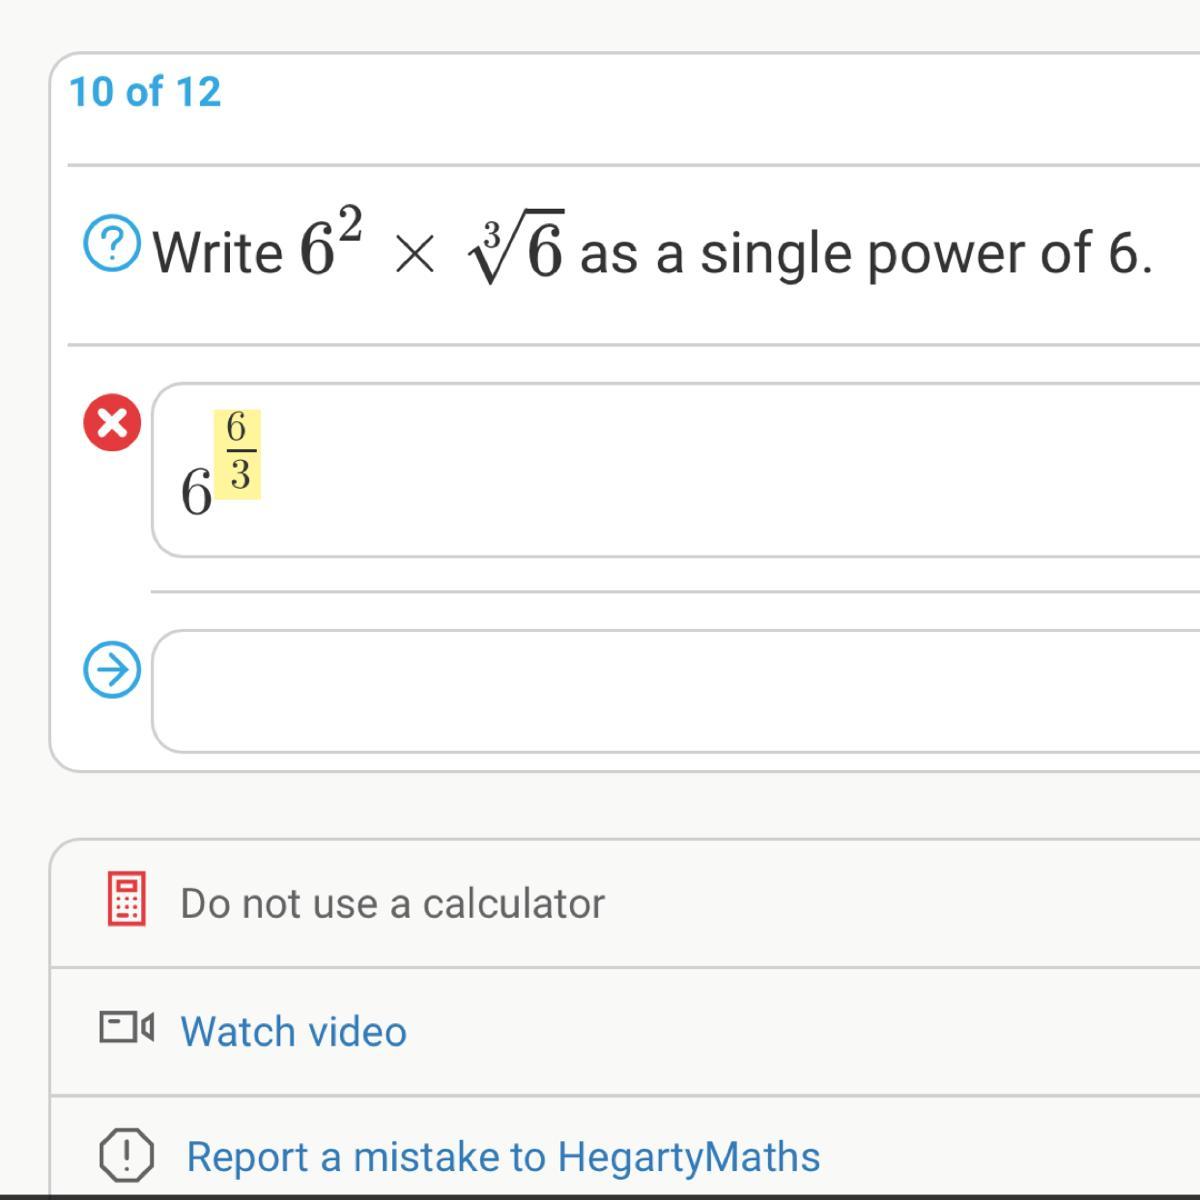The height and width of the screenshot is (1200, 1200).
Task: Click the blue question mark help icon
Action: point(112,245)
